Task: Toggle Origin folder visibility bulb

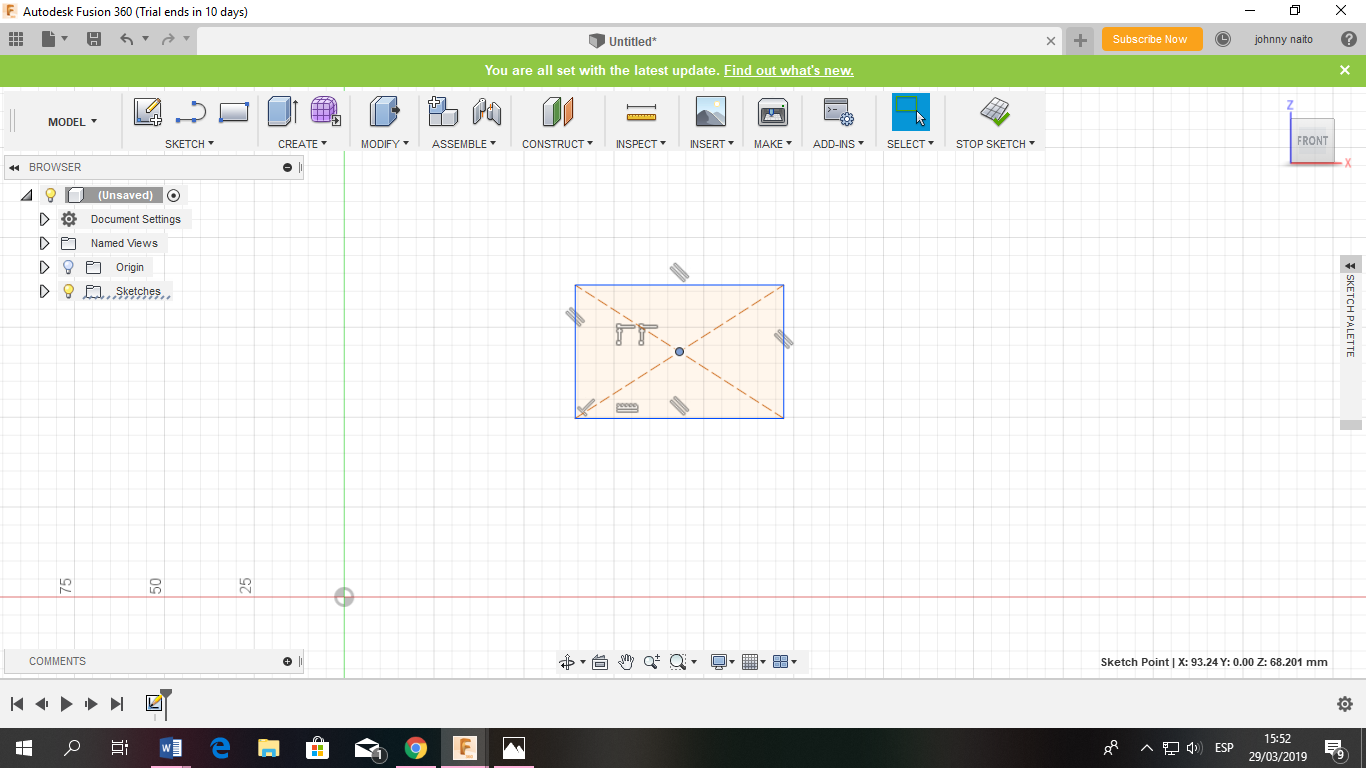Action: (68, 267)
